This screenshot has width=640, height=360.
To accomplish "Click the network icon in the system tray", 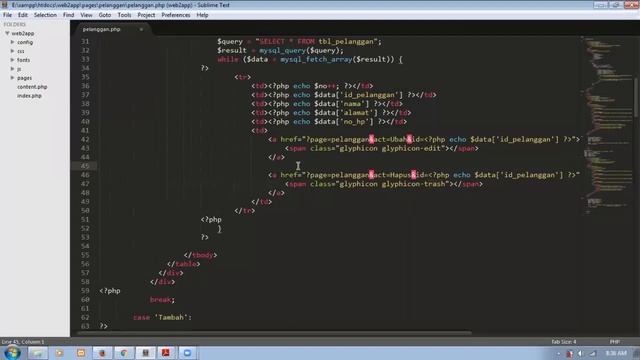I will [x=592, y=353].
